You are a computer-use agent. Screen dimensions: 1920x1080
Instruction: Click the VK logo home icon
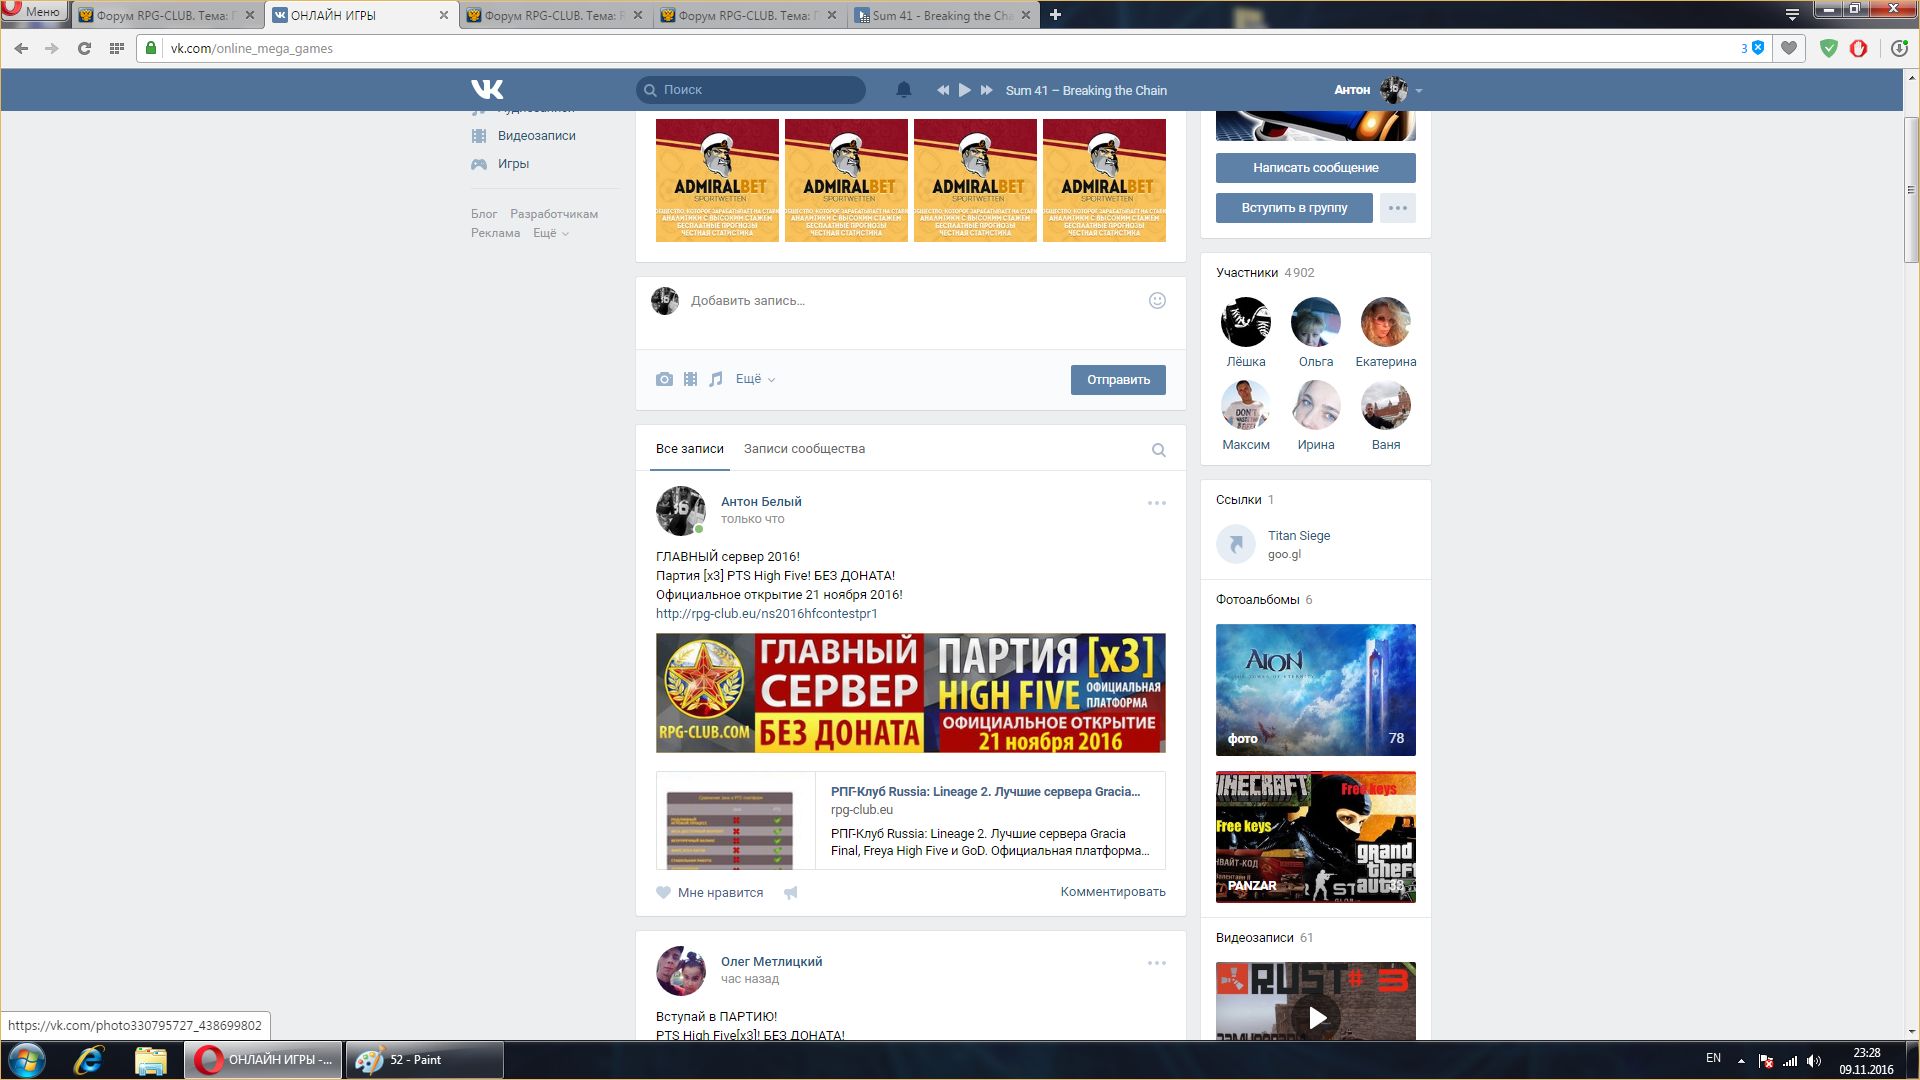point(487,89)
